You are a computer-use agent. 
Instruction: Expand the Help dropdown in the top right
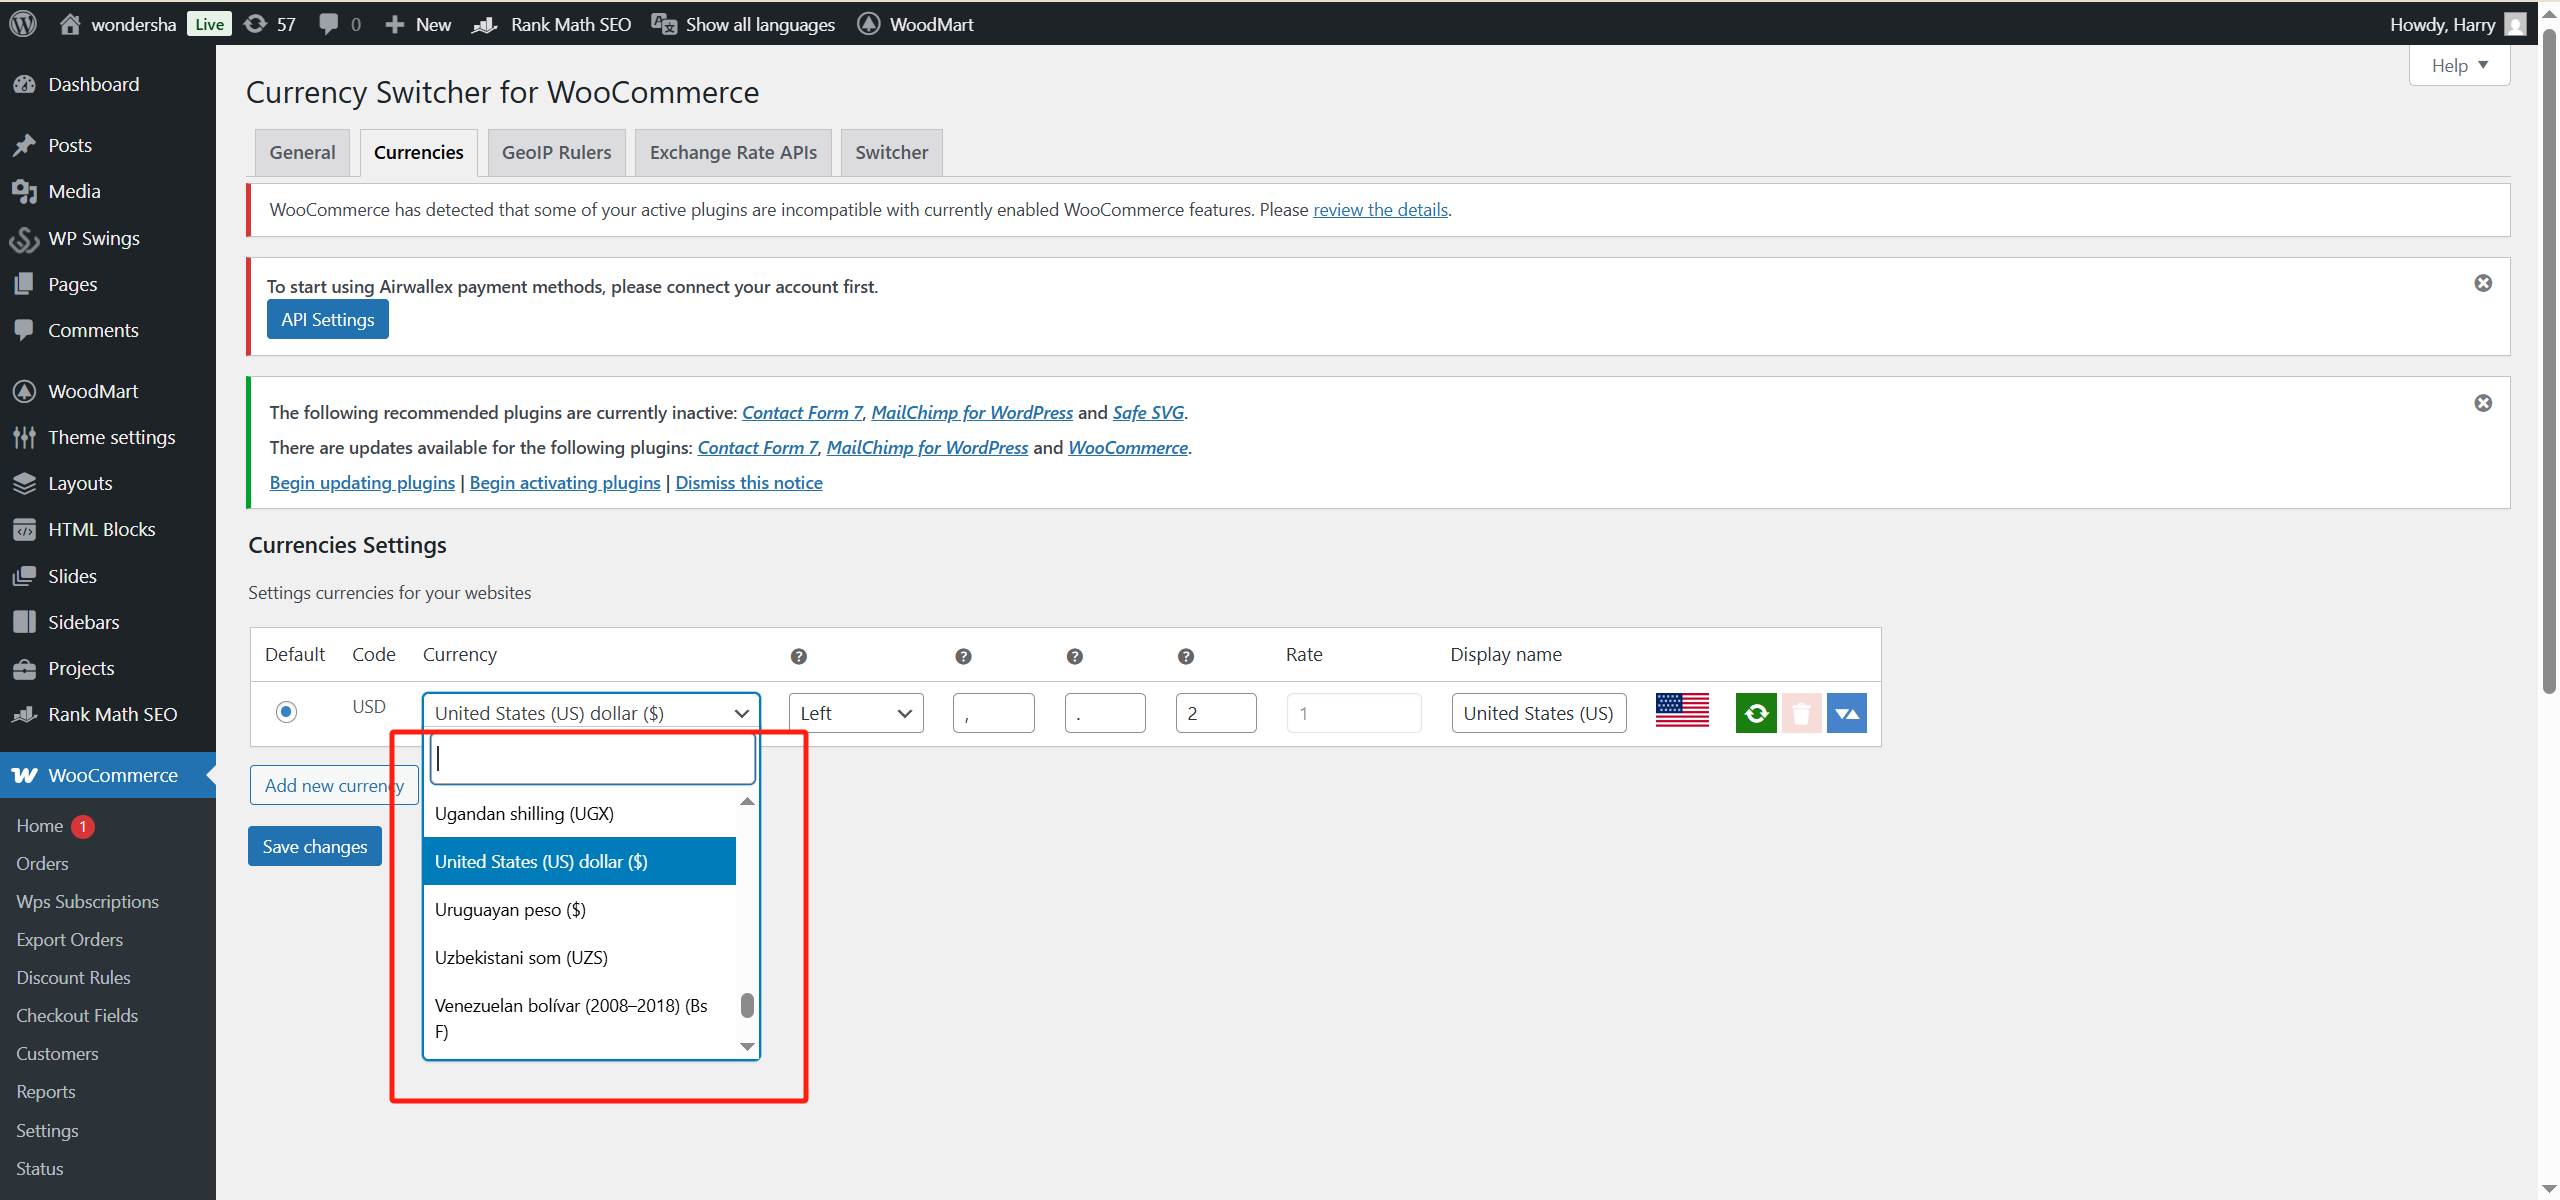2460,65
